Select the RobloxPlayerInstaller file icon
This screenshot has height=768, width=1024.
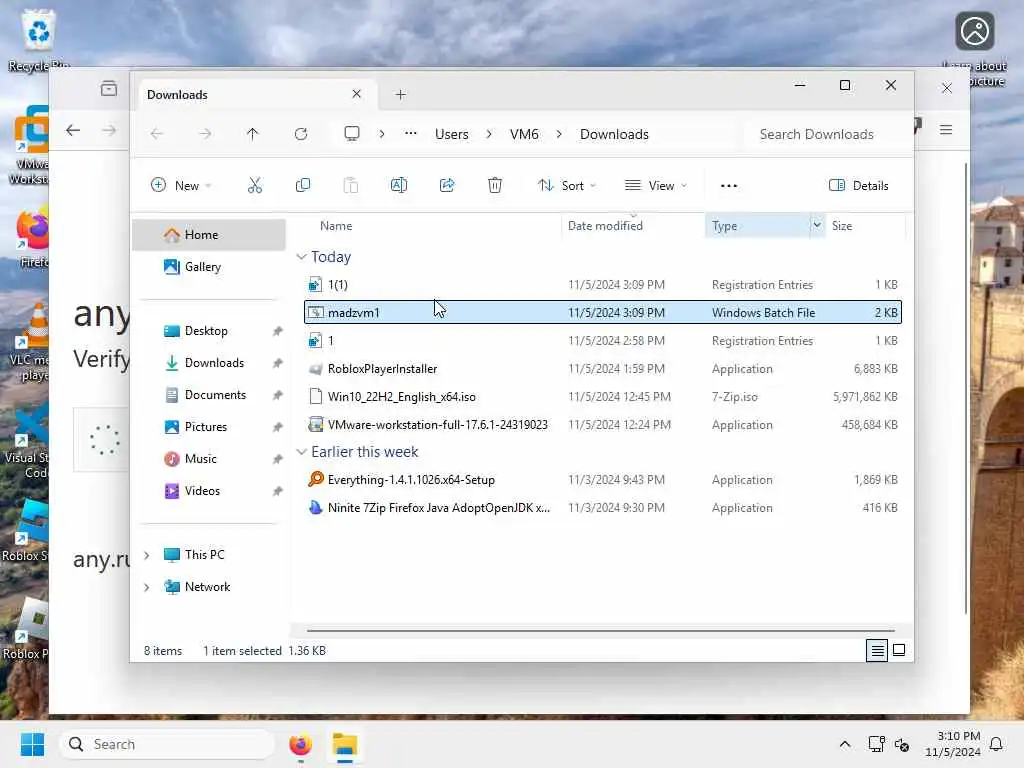click(315, 369)
